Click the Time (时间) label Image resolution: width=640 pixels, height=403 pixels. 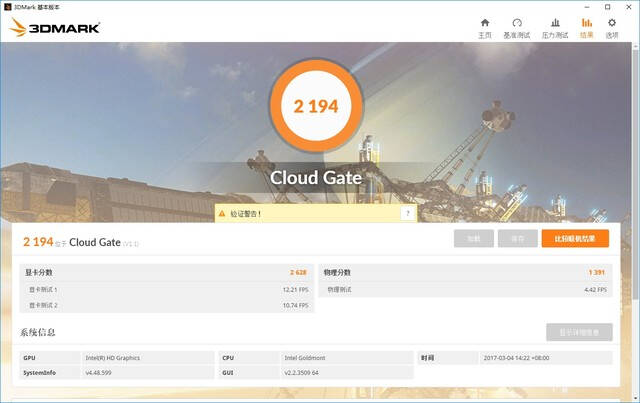click(x=427, y=358)
